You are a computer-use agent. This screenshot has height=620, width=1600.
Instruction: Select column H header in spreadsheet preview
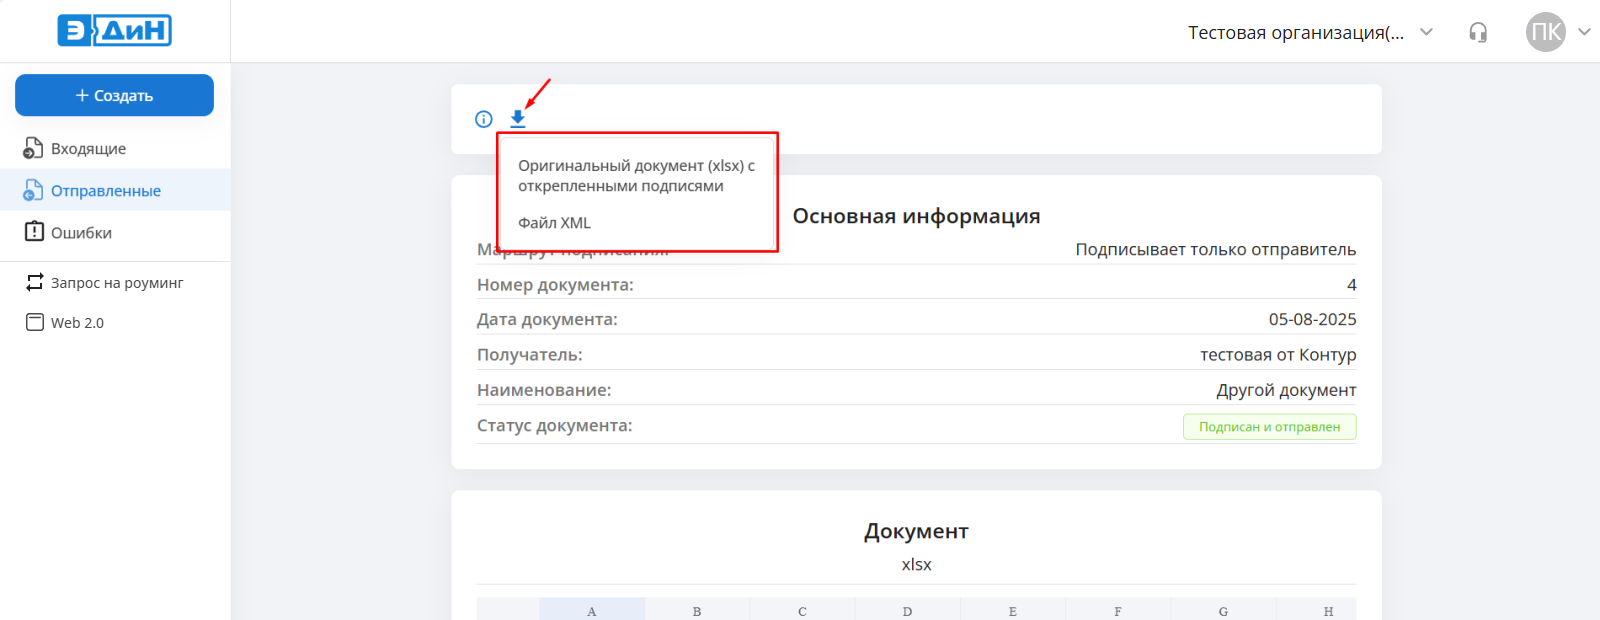coord(1328,610)
